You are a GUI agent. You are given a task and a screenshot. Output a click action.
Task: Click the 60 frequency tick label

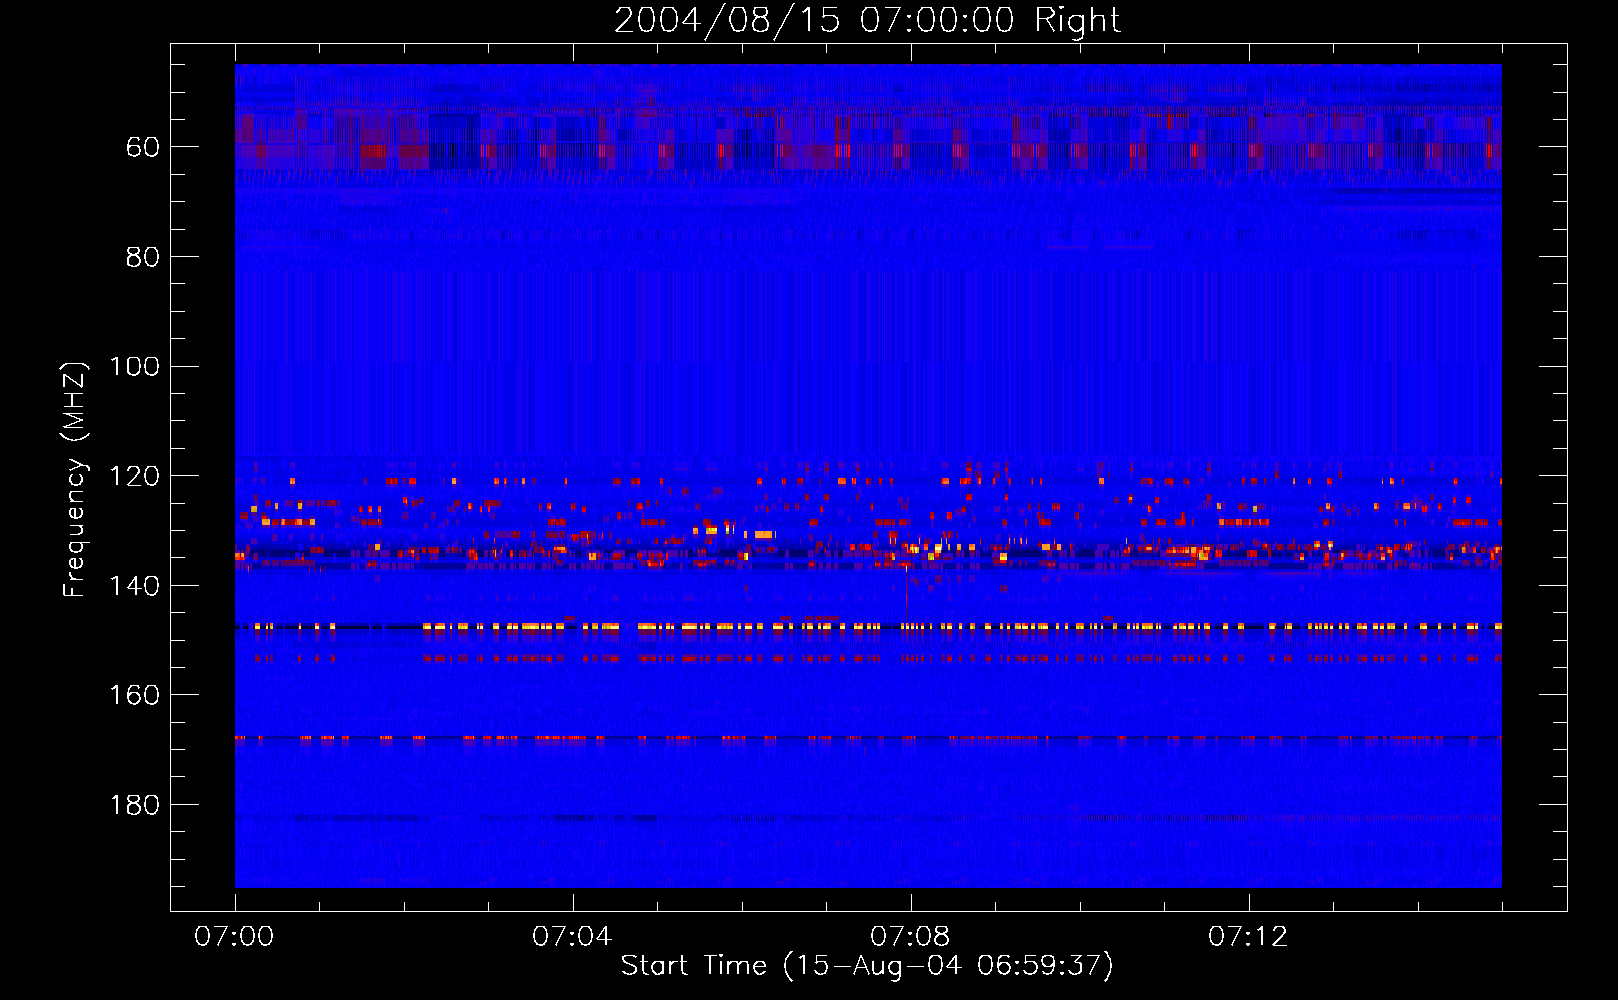tap(143, 147)
